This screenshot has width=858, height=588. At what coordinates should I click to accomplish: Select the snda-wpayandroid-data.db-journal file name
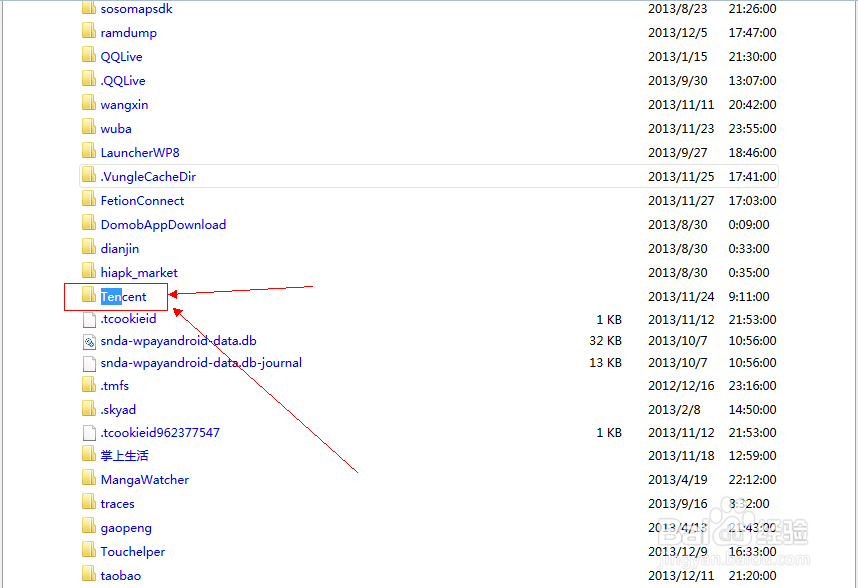tap(201, 363)
